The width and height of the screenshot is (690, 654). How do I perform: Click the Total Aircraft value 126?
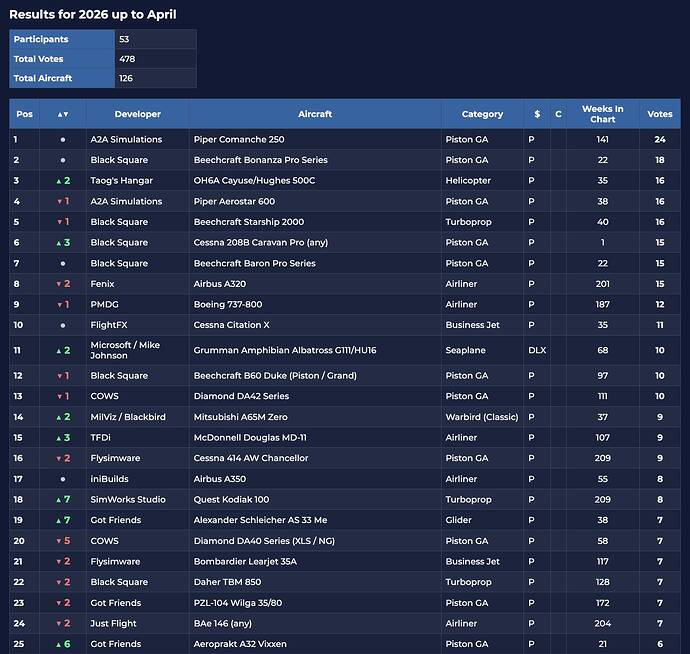pyautogui.click(x=126, y=78)
